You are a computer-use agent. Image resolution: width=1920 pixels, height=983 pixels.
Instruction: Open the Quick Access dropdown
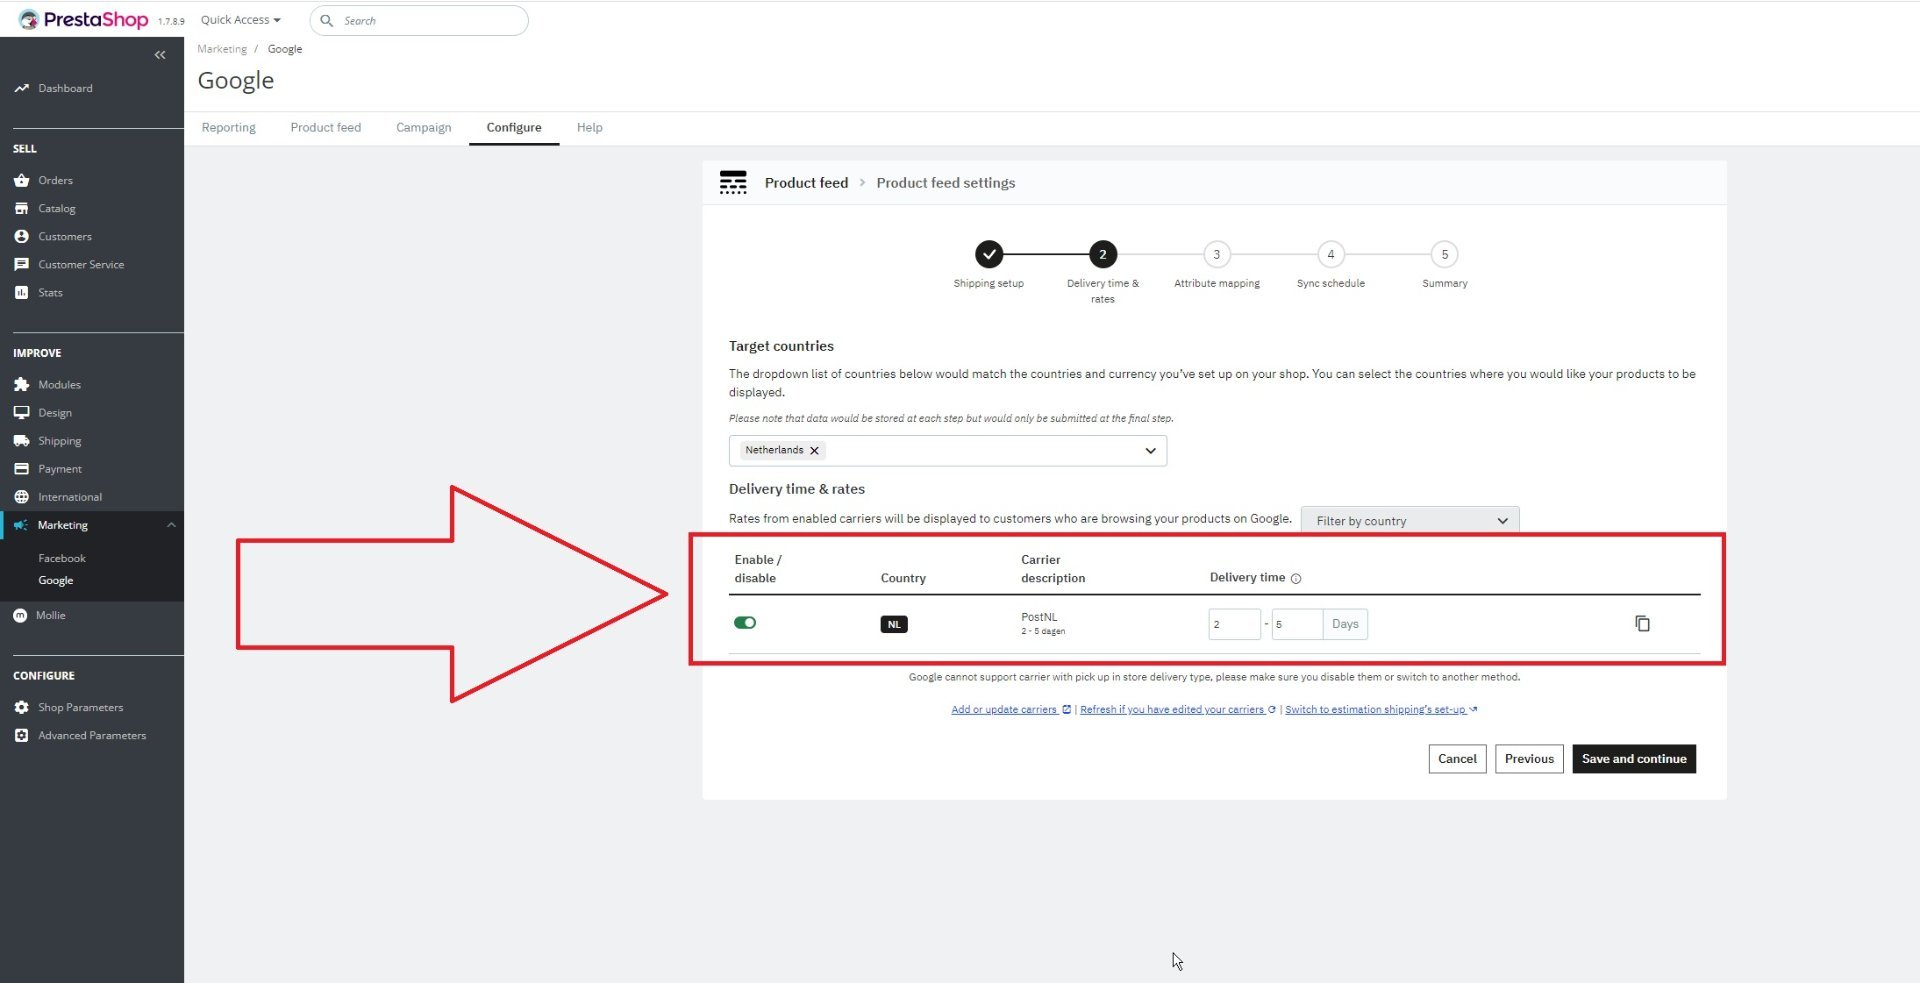[240, 20]
